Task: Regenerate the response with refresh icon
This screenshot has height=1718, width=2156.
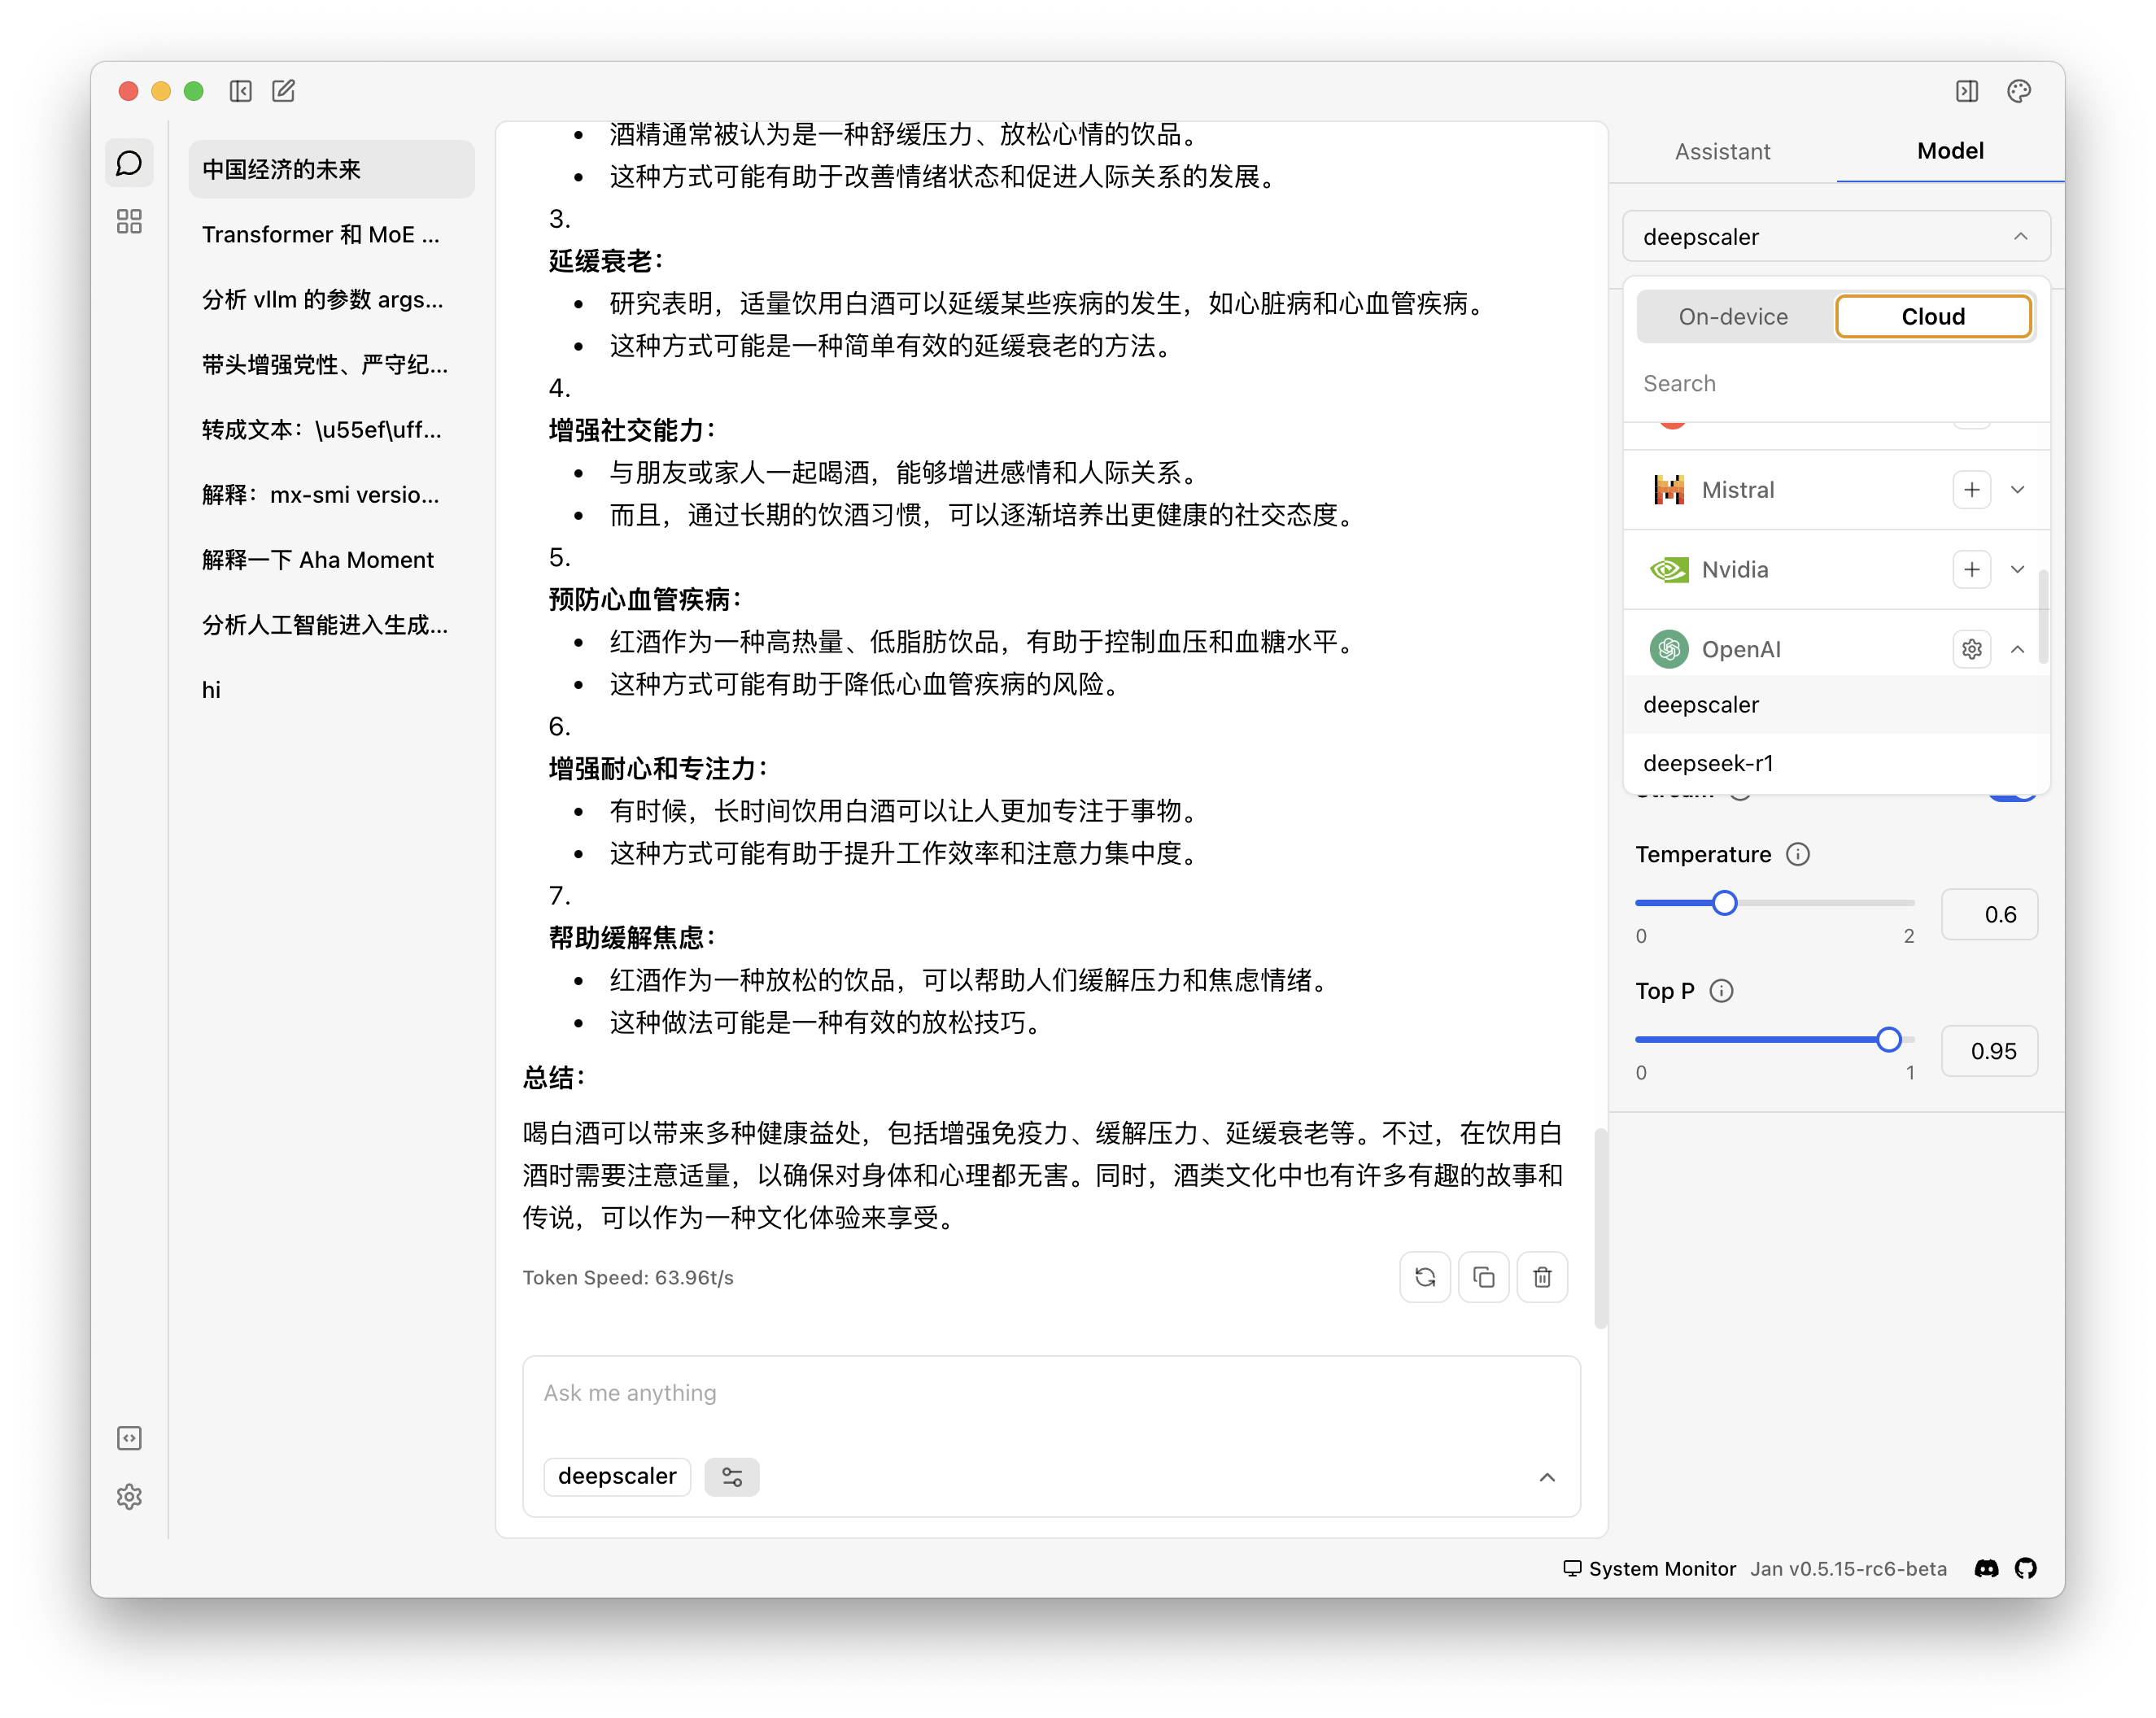Action: coord(1424,1277)
